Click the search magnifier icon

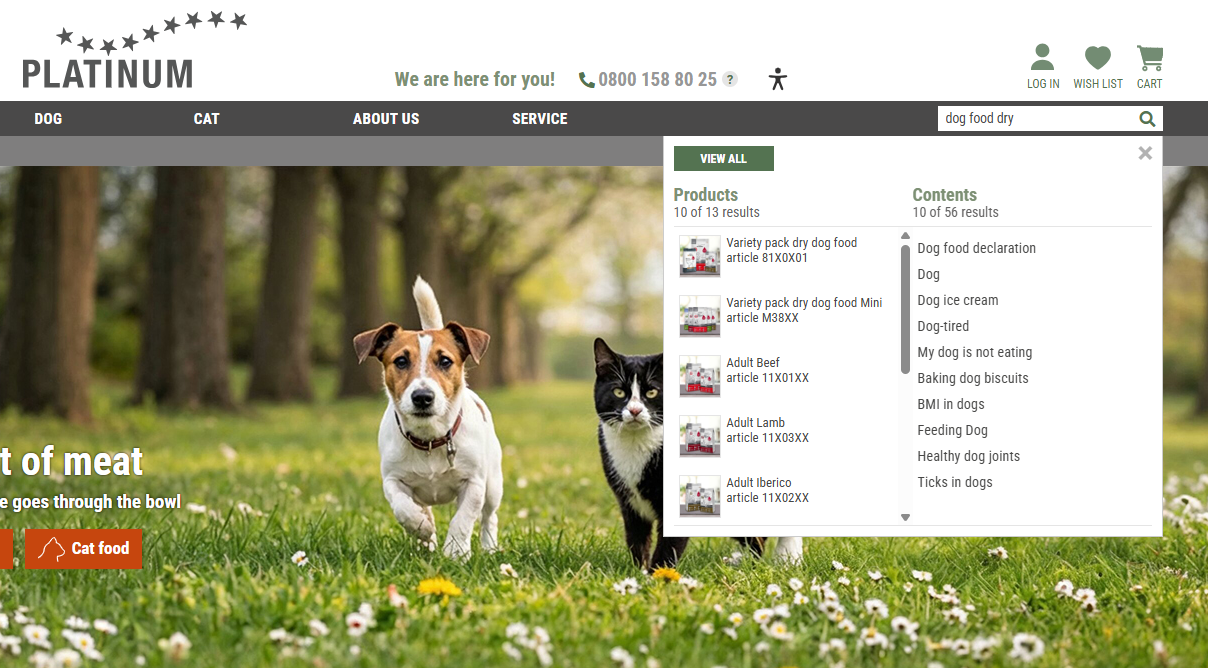click(x=1147, y=119)
